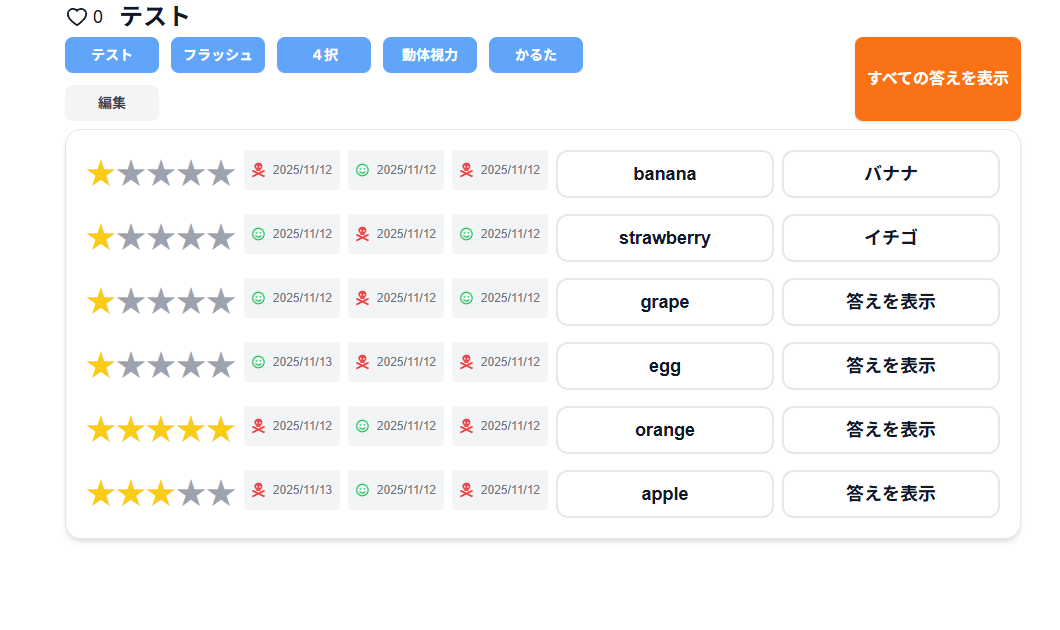Reveal the answer for orange

pyautogui.click(x=891, y=430)
